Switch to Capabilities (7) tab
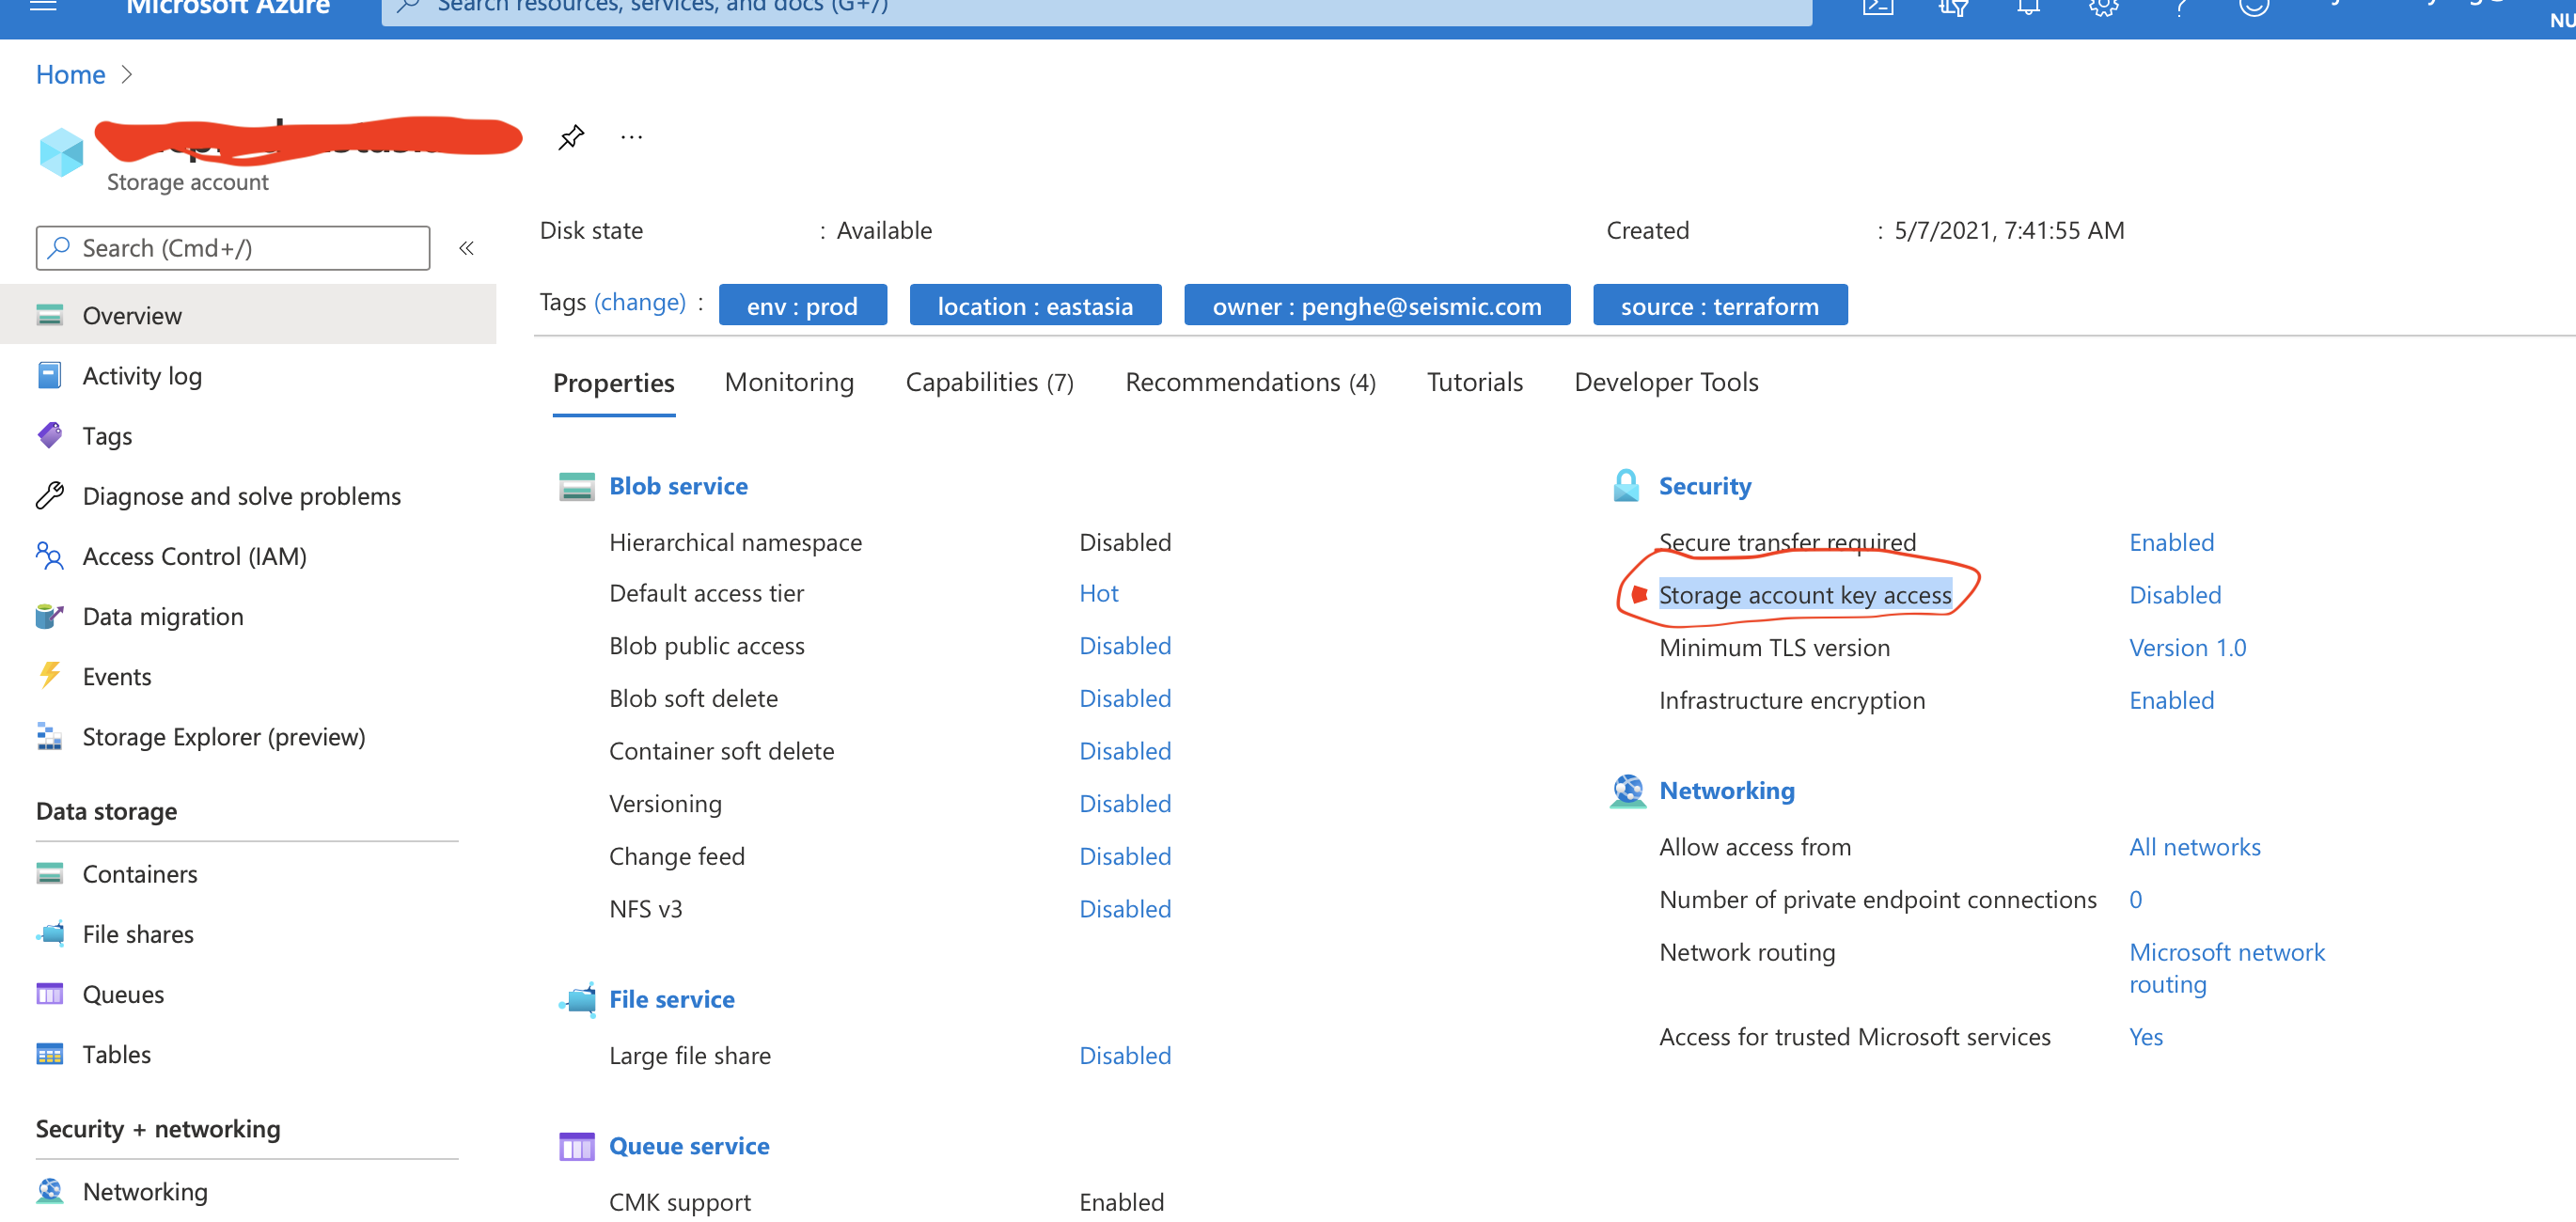The image size is (2576, 1222). [x=989, y=382]
